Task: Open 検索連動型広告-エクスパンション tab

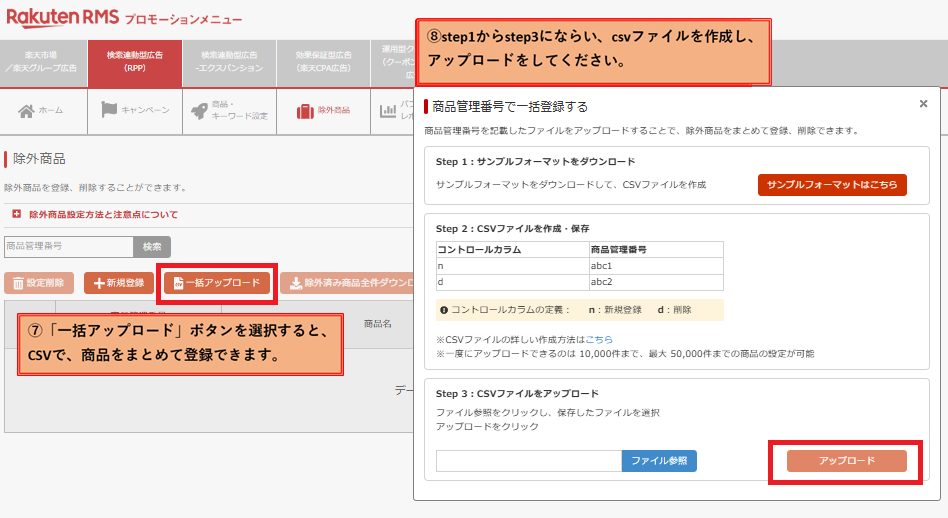Action: click(227, 62)
